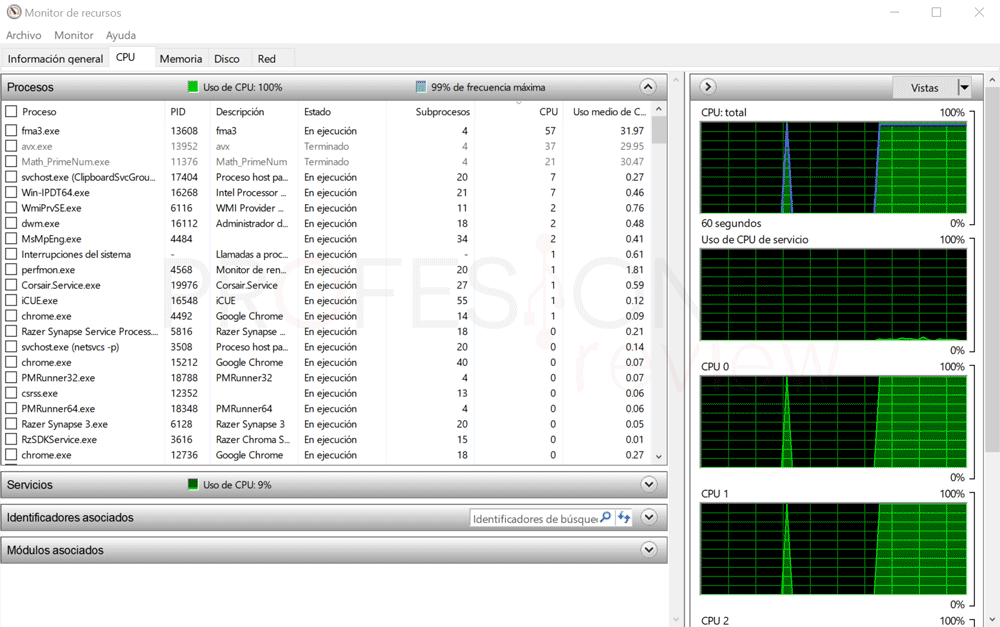Click the refresh arrows next to search box
Viewport: 1000px width, 627px height.
click(x=624, y=518)
